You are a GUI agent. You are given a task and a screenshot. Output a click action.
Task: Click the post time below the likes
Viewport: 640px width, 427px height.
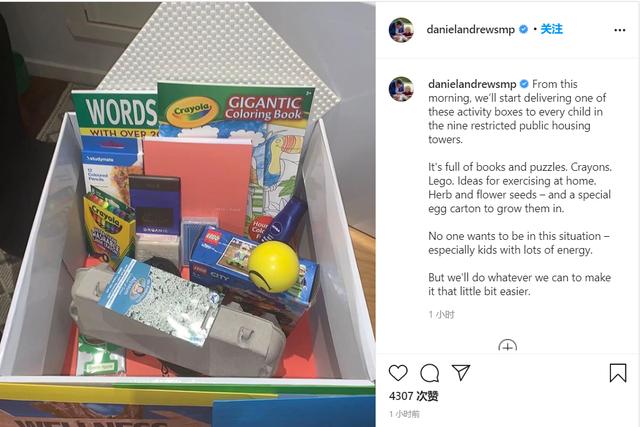[404, 414]
